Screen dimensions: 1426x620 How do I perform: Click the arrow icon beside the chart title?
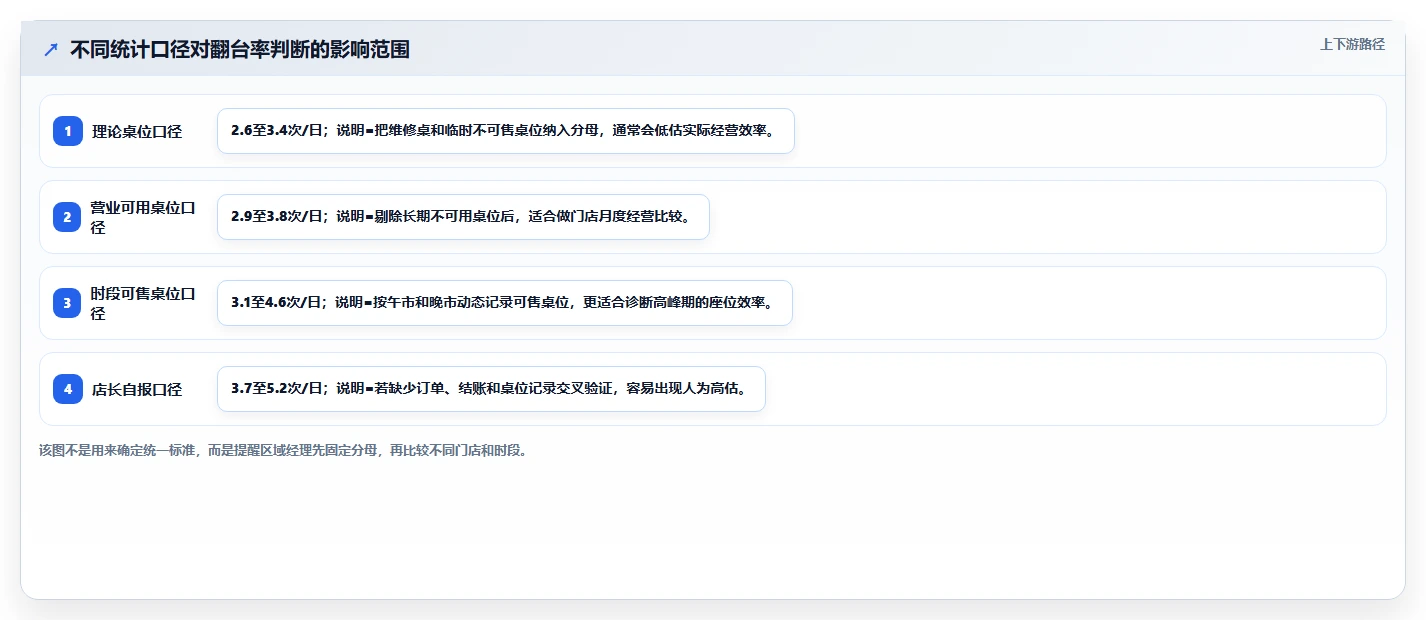[x=51, y=50]
